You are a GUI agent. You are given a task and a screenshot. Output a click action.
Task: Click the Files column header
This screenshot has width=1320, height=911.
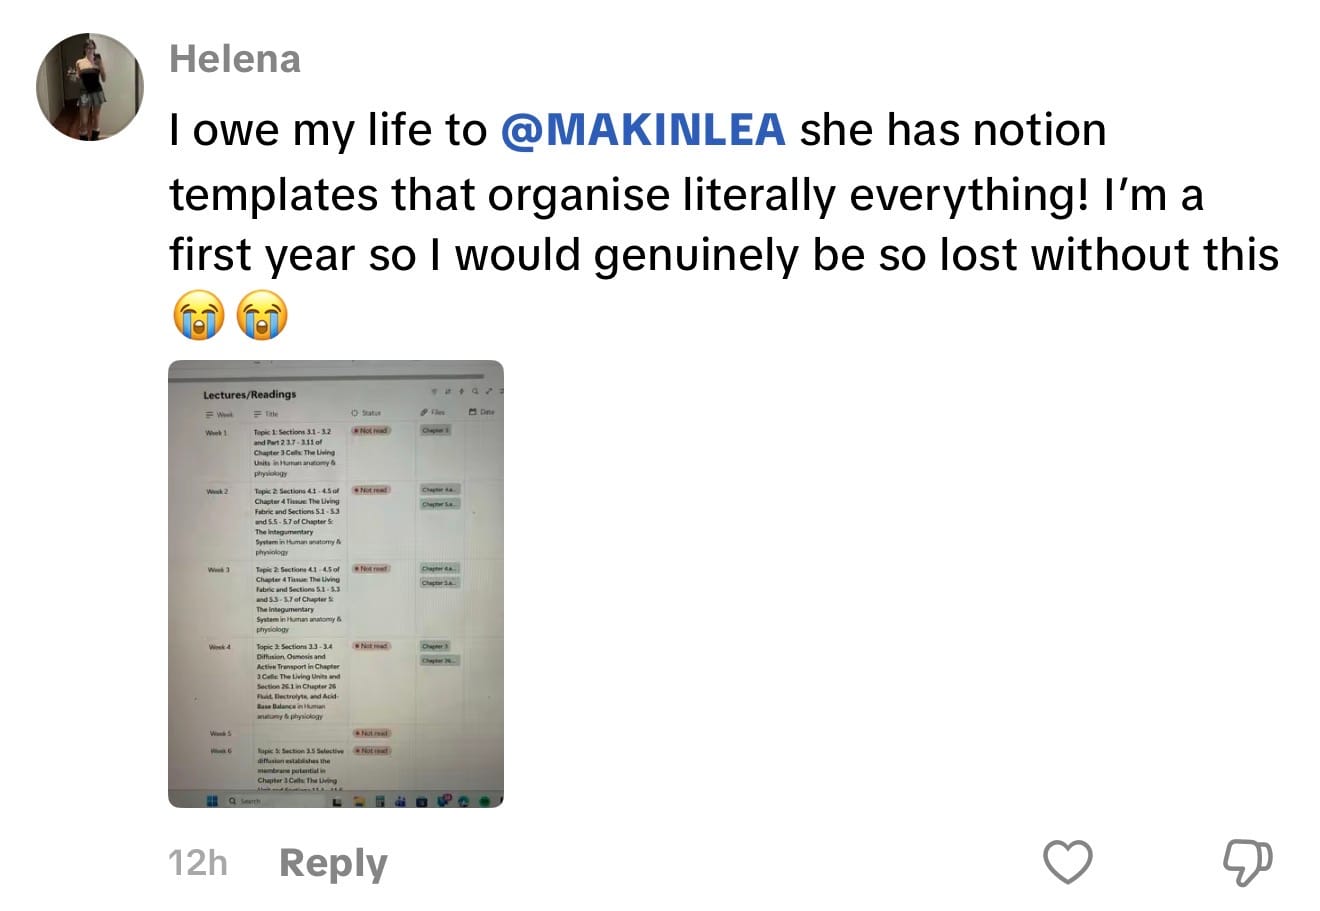(x=433, y=412)
